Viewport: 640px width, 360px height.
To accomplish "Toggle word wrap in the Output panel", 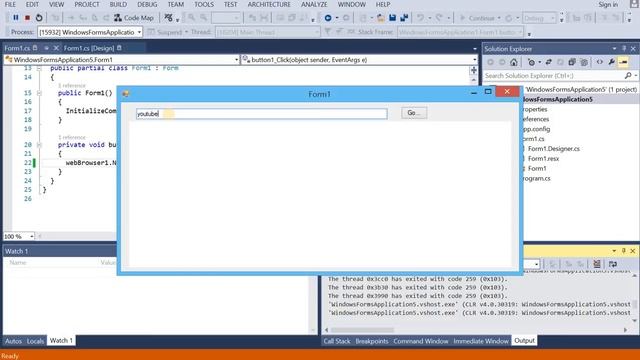I will 612,264.
